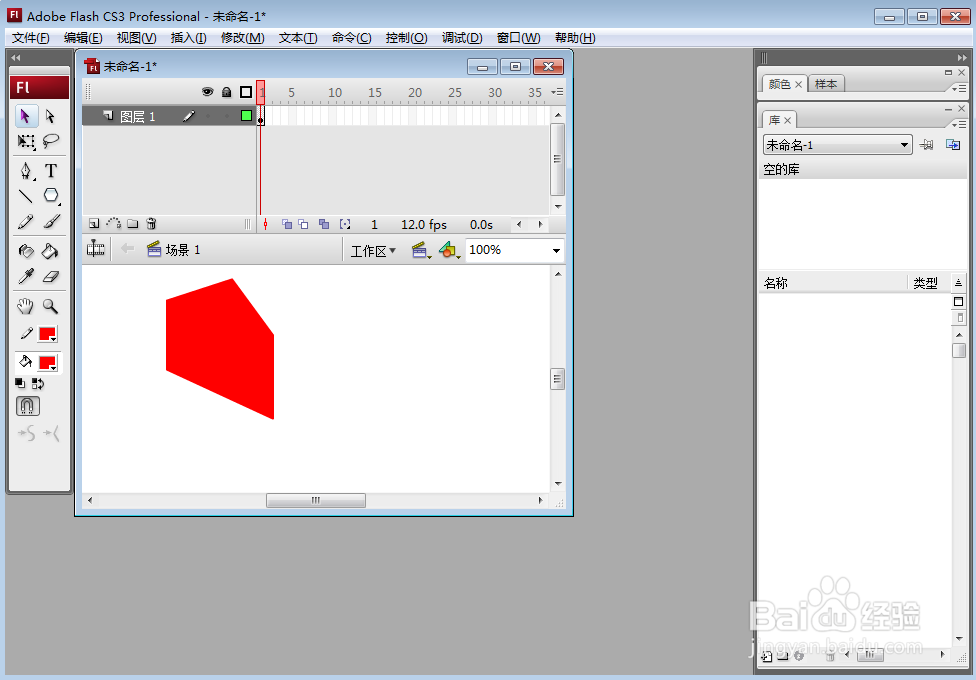Select the Brush tool
976x680 pixels.
(51, 222)
